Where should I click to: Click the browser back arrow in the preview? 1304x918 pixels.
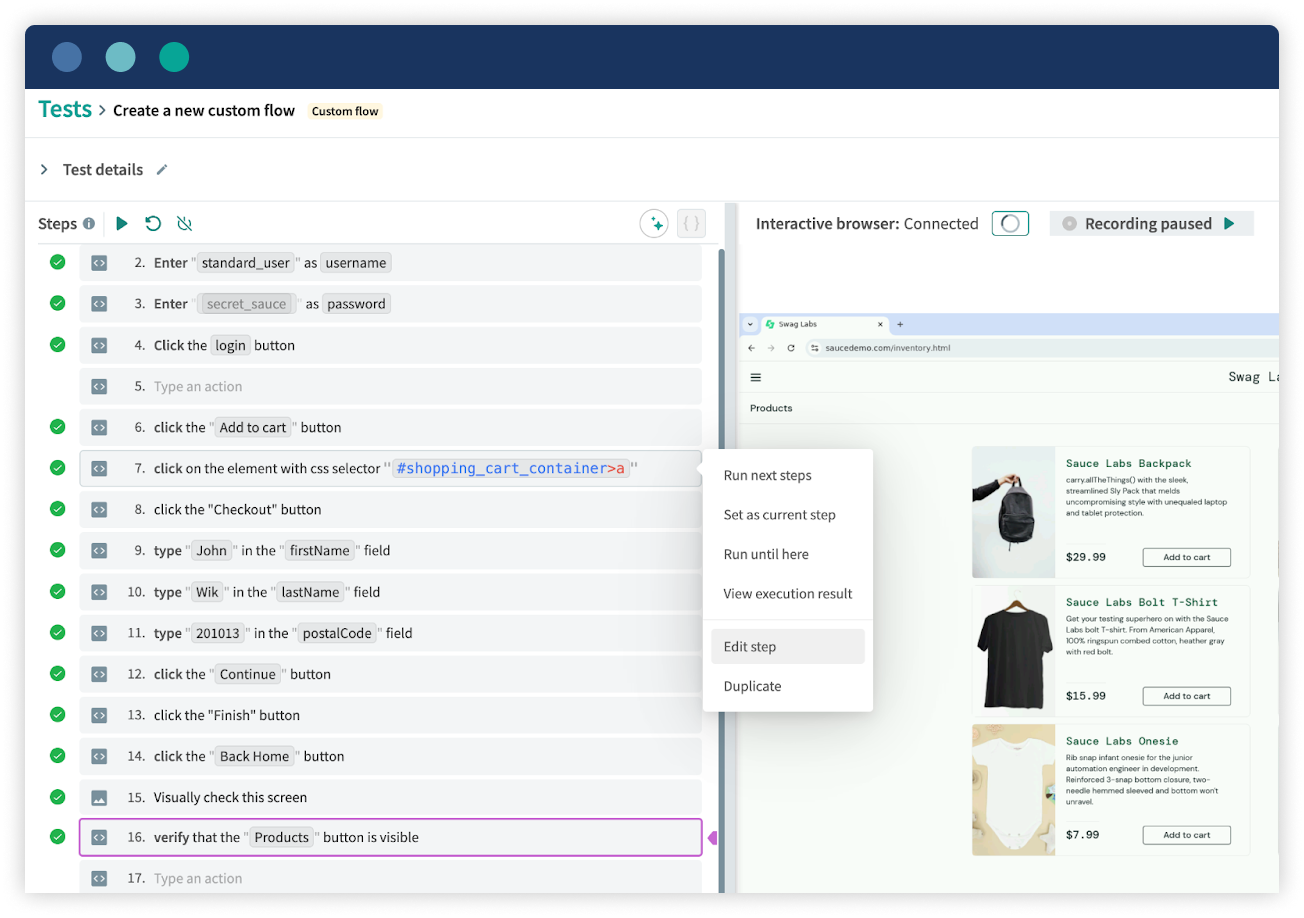point(750,347)
